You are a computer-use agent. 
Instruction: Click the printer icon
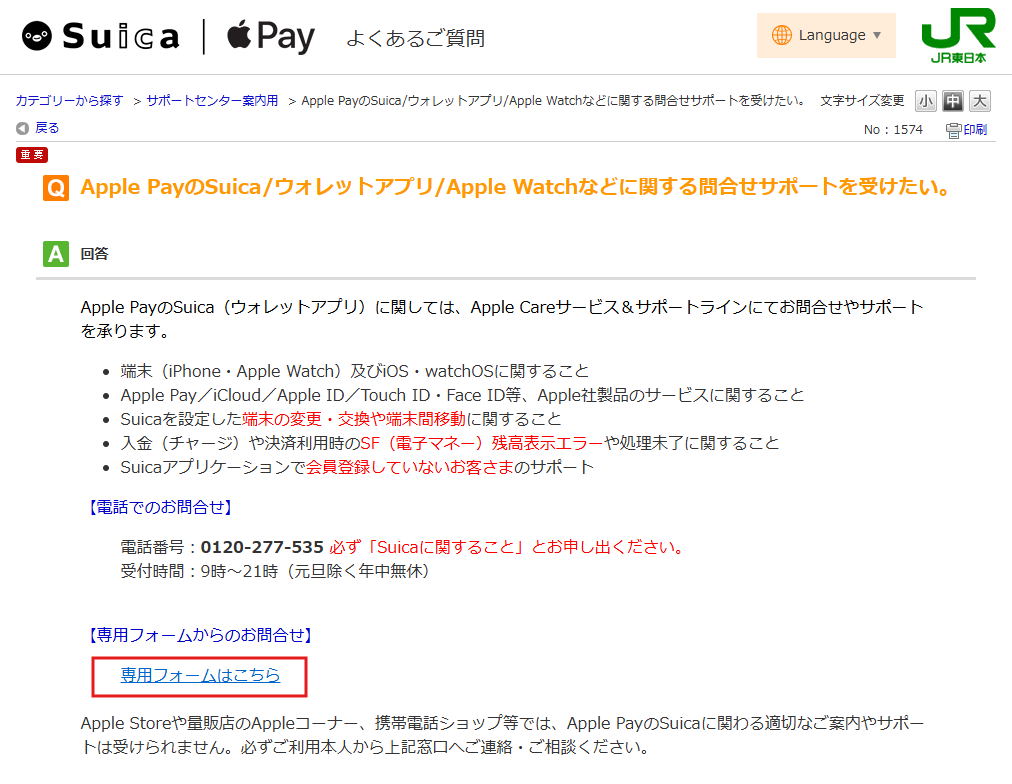point(953,130)
